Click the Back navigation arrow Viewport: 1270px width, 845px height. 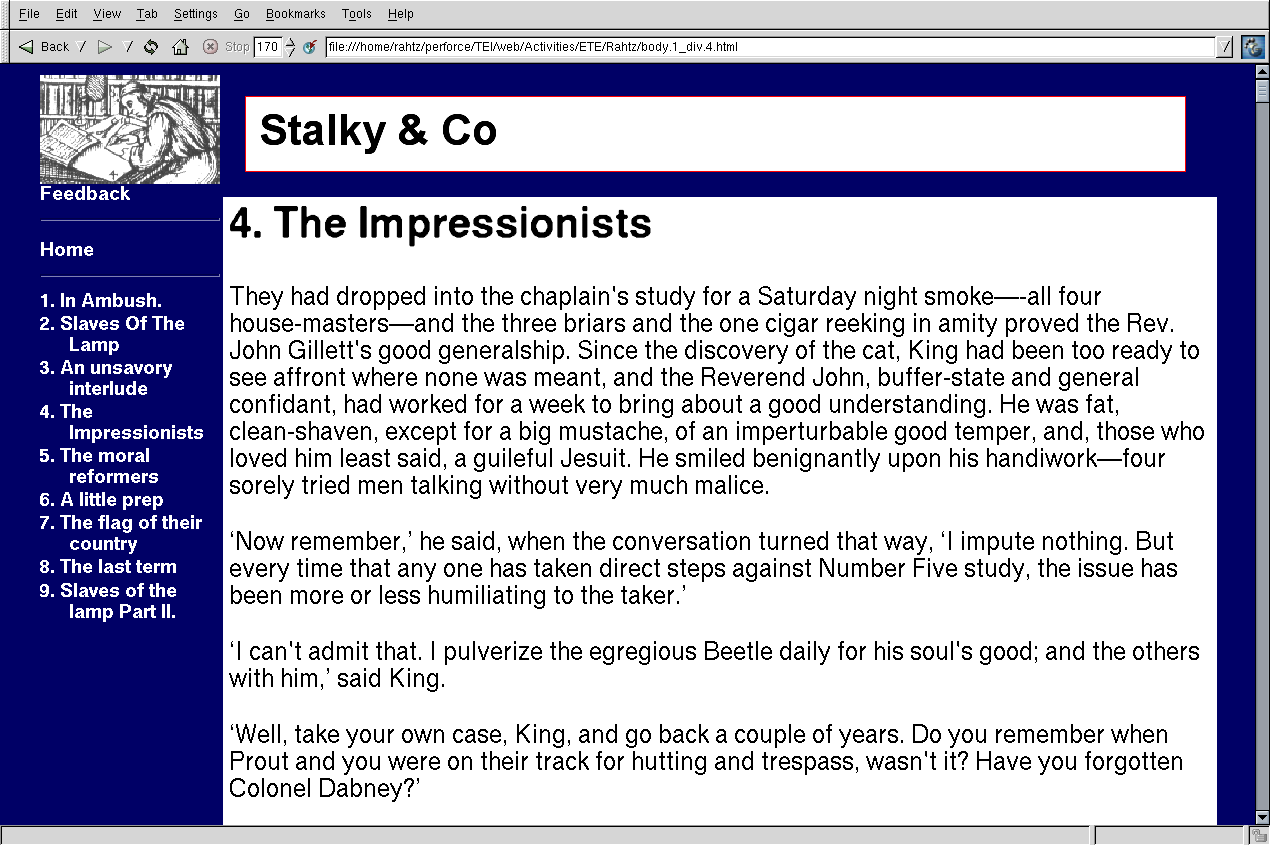tap(27, 46)
